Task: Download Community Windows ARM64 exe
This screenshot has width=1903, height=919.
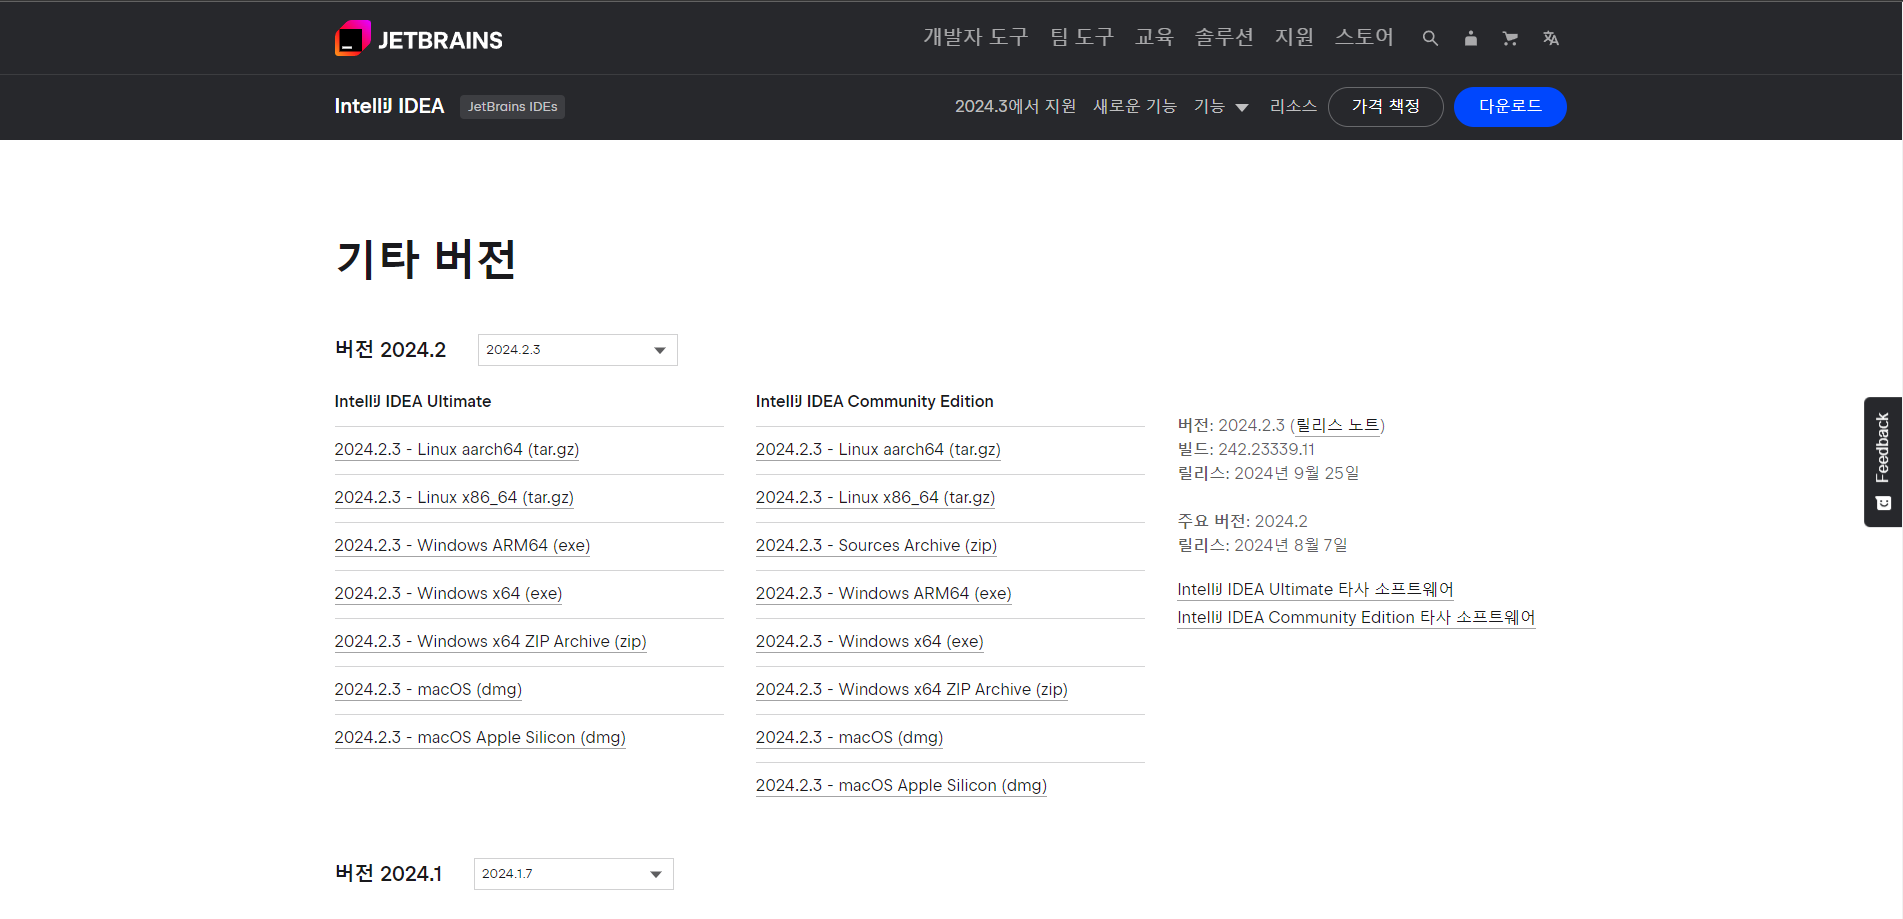Action: click(x=883, y=594)
